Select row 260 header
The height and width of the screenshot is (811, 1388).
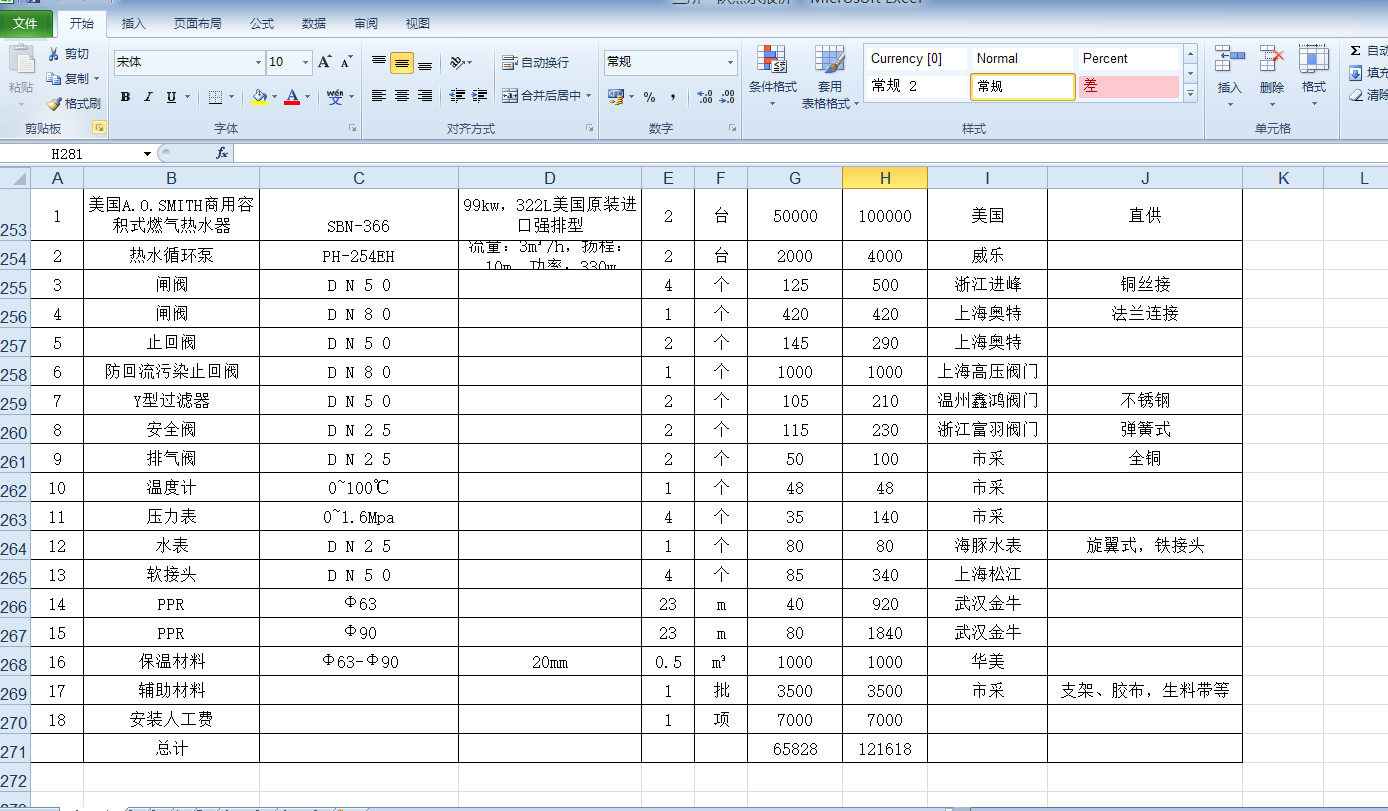pyautogui.click(x=15, y=430)
